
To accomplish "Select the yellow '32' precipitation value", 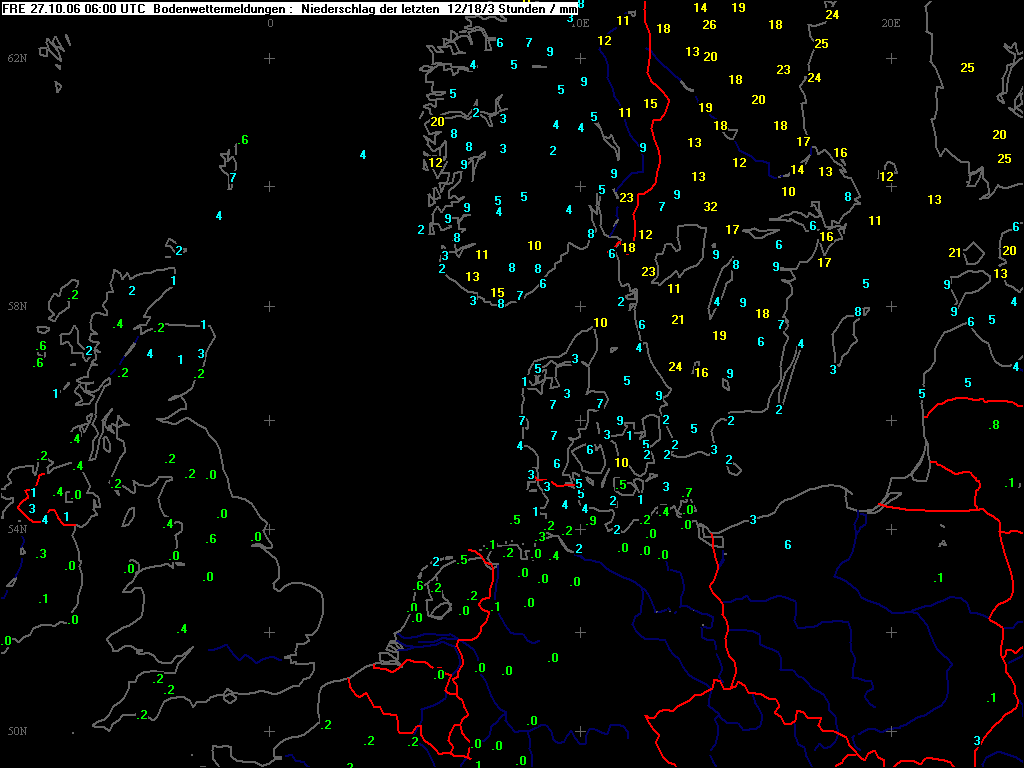I will click(x=711, y=207).
